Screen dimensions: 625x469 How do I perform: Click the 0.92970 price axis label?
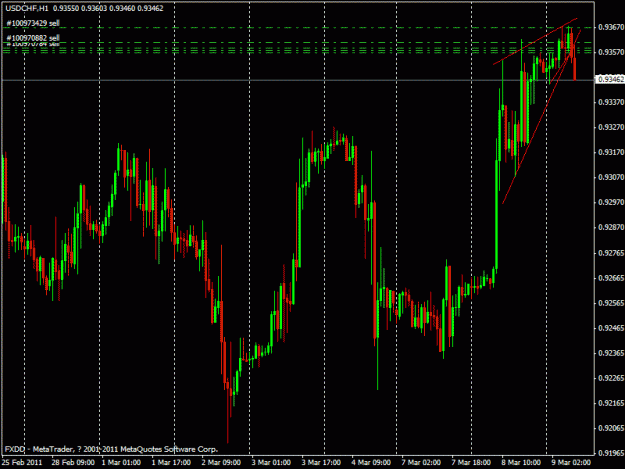pos(611,202)
